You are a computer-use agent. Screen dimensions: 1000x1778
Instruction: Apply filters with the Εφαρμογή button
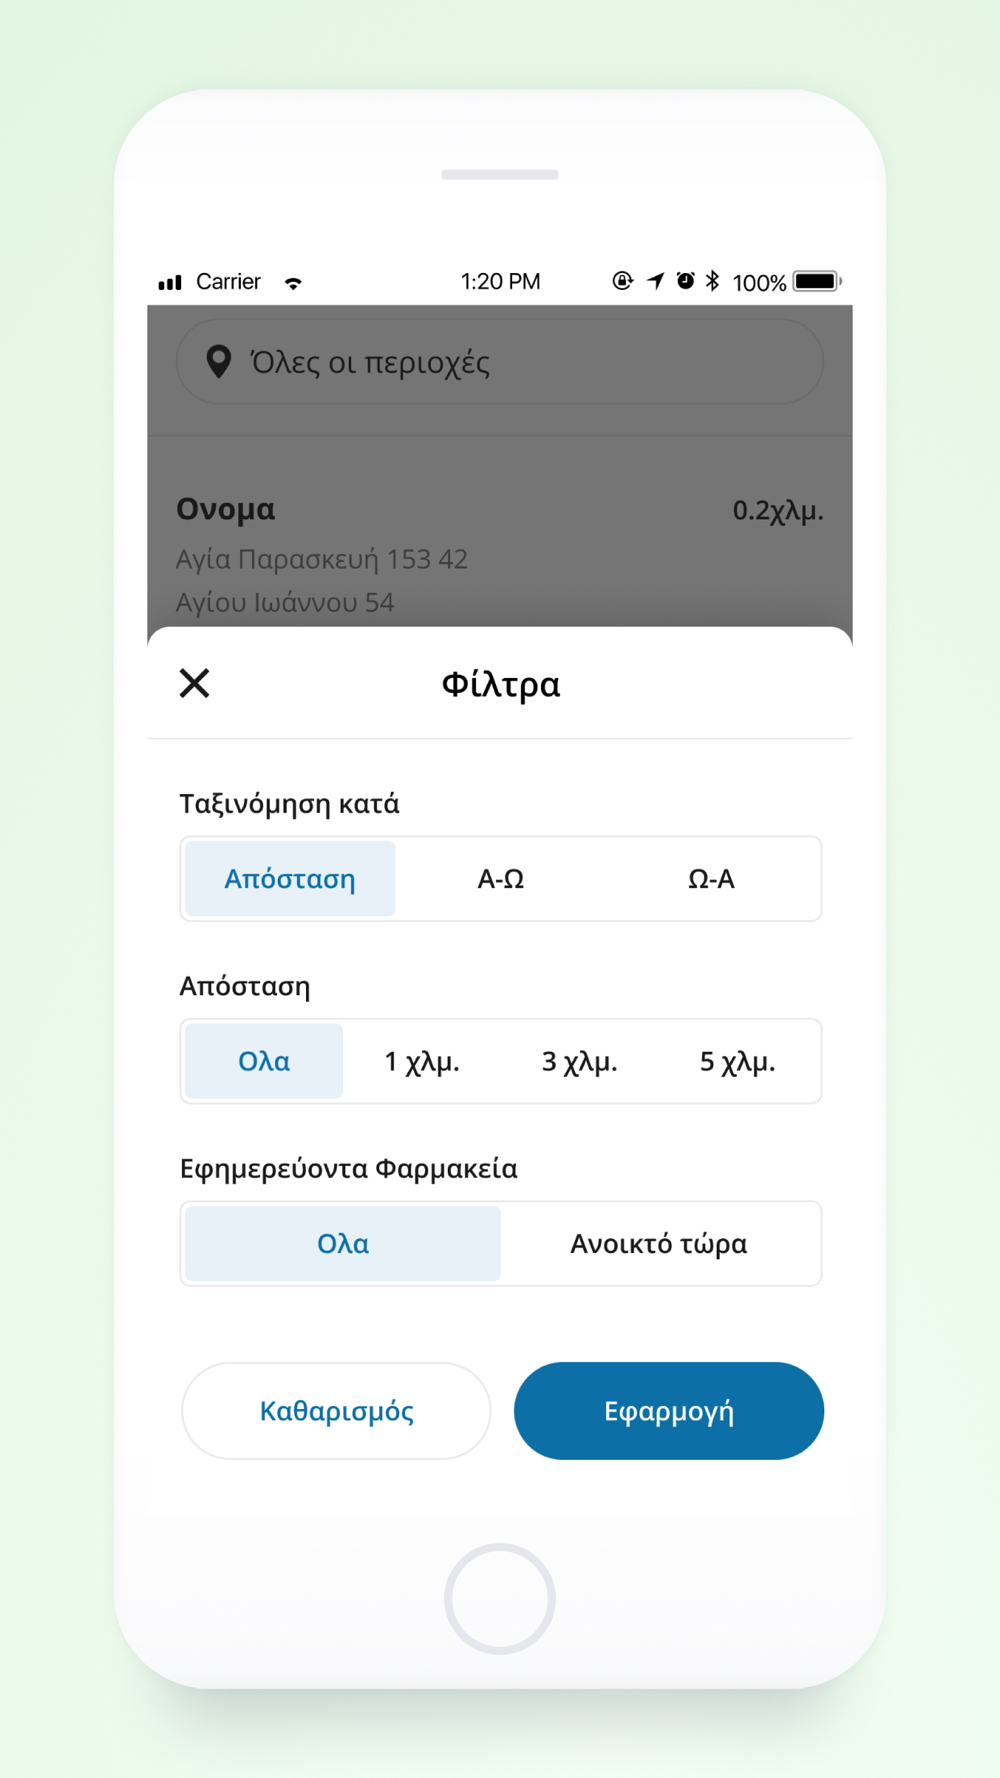pos(668,1410)
